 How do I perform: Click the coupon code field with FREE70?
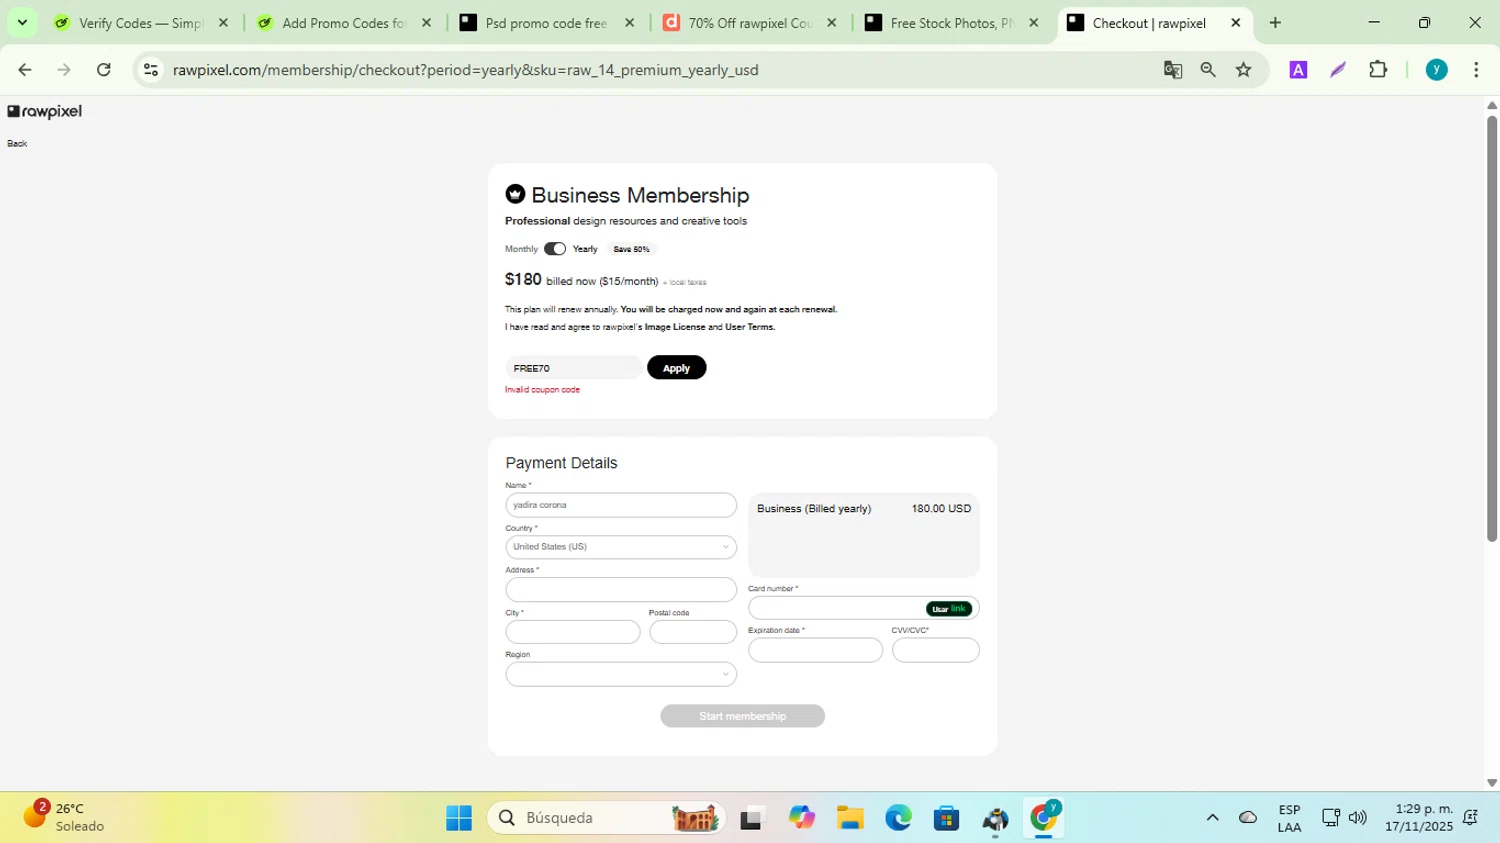click(573, 368)
